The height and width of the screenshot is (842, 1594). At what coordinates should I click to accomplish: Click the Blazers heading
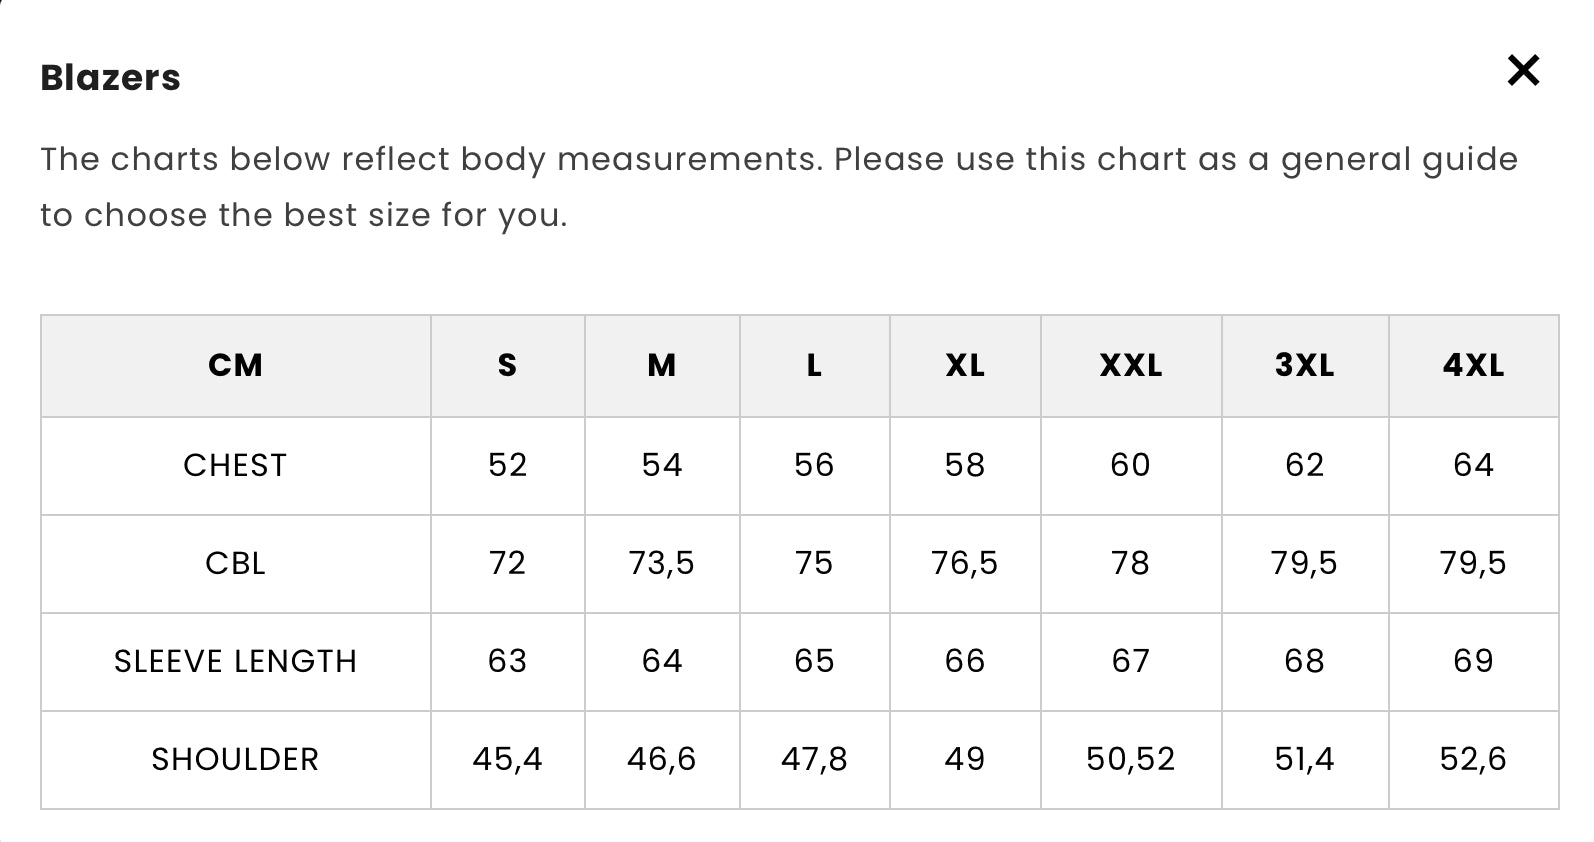110,78
